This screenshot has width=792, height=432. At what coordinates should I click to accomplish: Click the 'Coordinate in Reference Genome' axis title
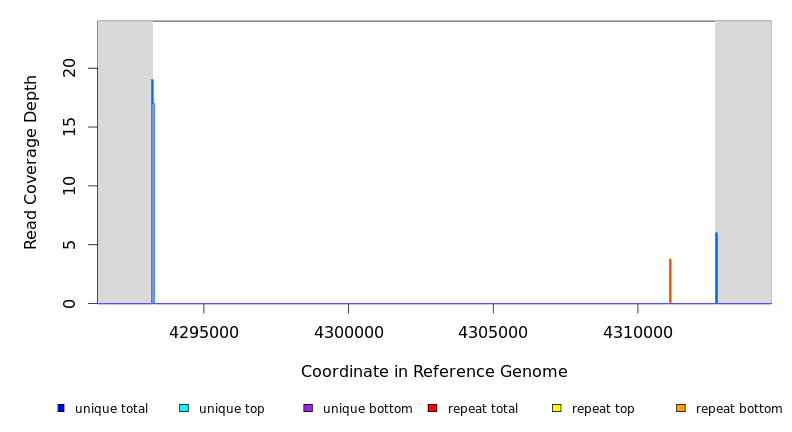pyautogui.click(x=434, y=372)
